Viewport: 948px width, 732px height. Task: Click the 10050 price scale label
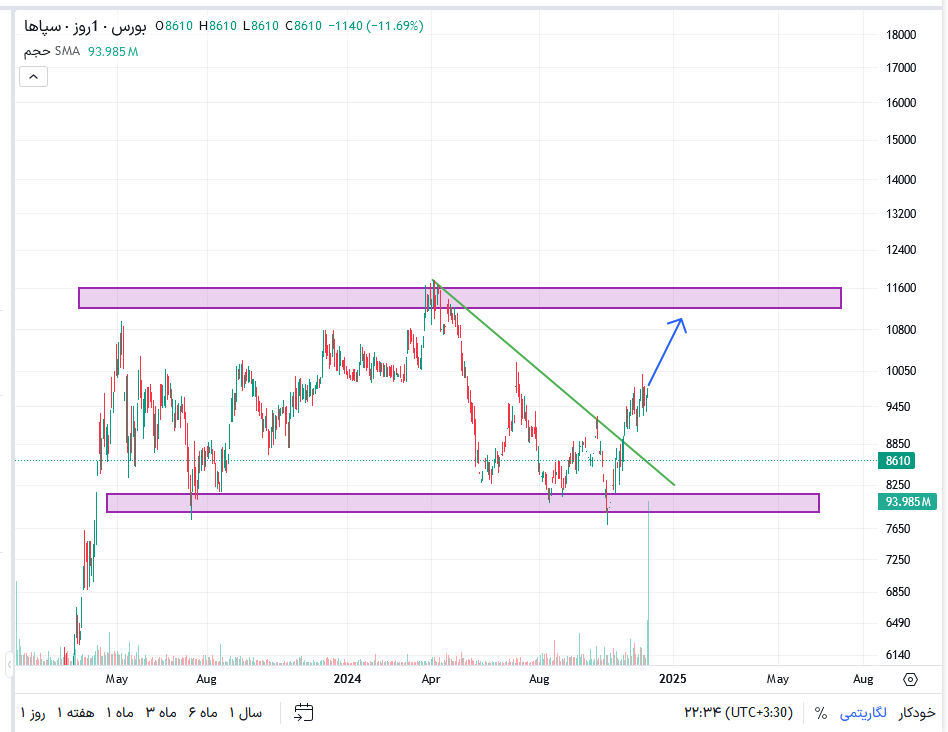(x=901, y=371)
